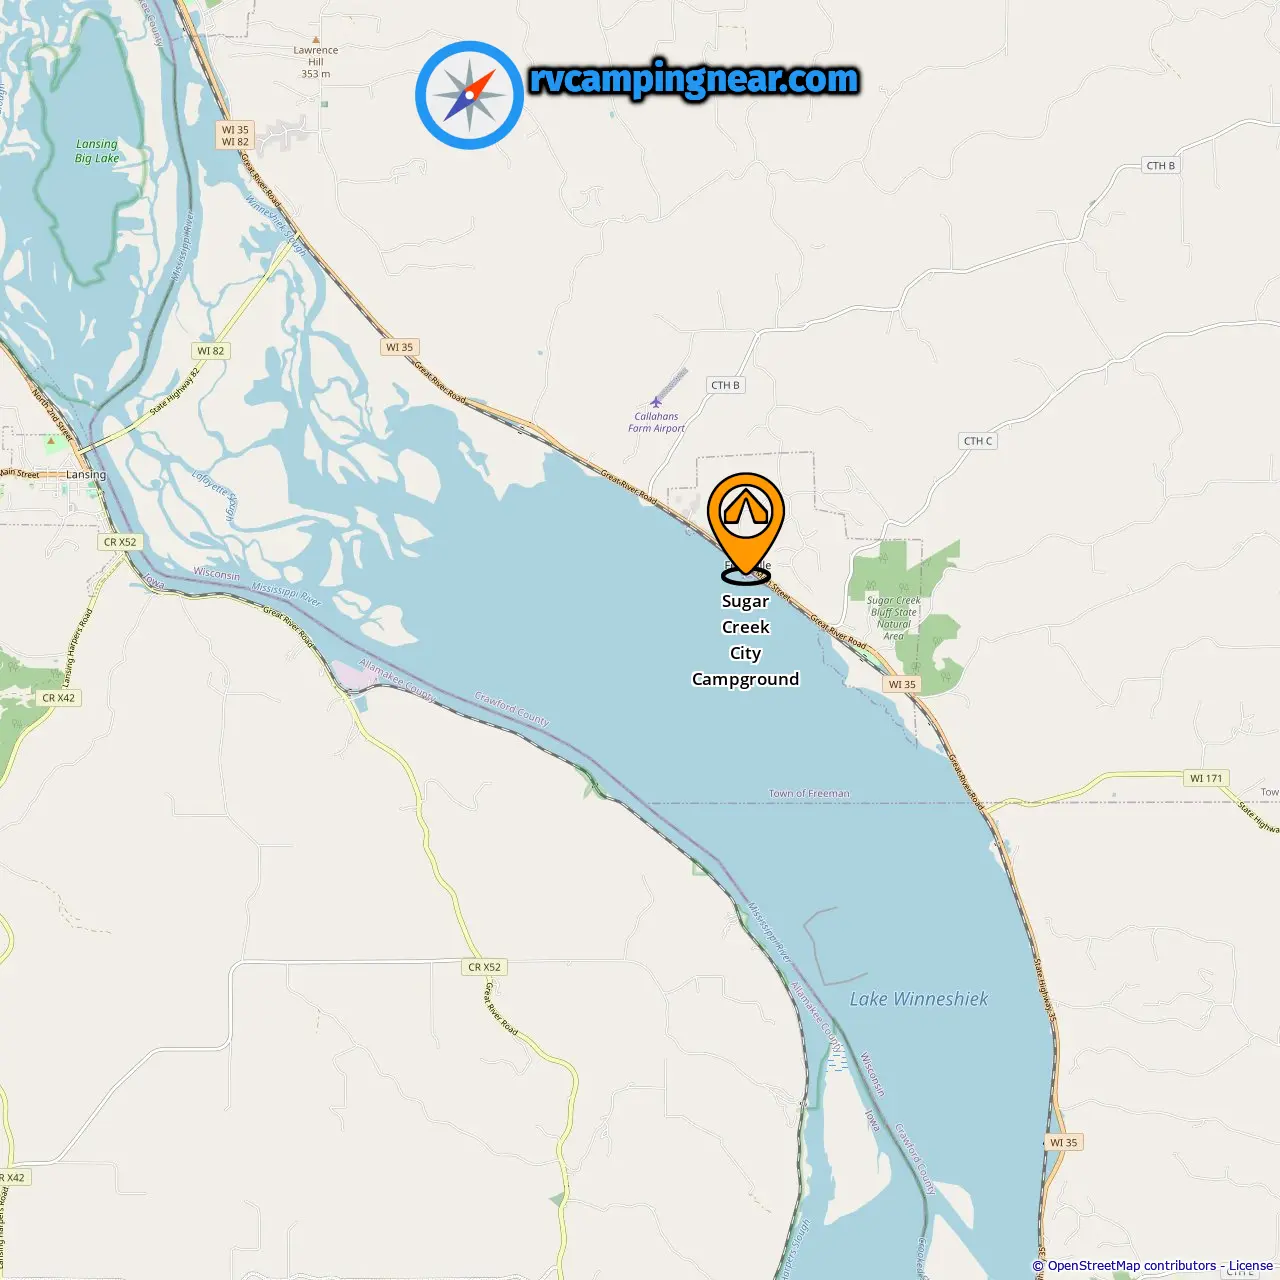Image resolution: width=1280 pixels, height=1280 pixels.
Task: Select the Callahans Farm Airport plane icon
Action: coord(656,402)
